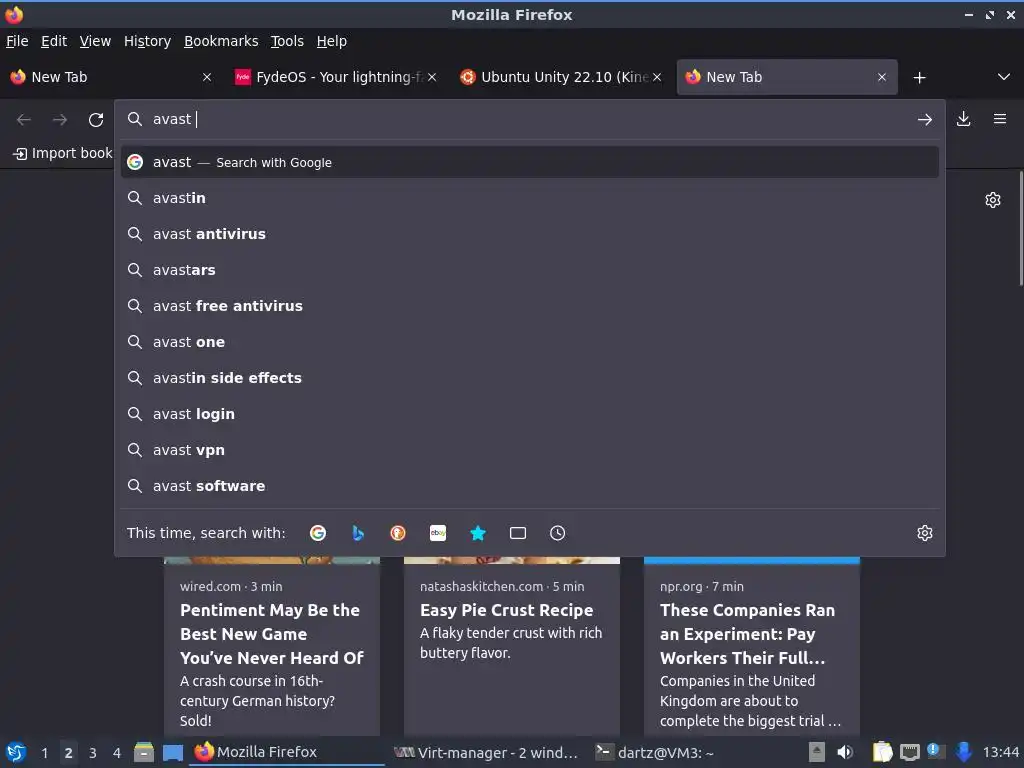Close the Ubuntu Unity 22.10 tab

[657, 77]
